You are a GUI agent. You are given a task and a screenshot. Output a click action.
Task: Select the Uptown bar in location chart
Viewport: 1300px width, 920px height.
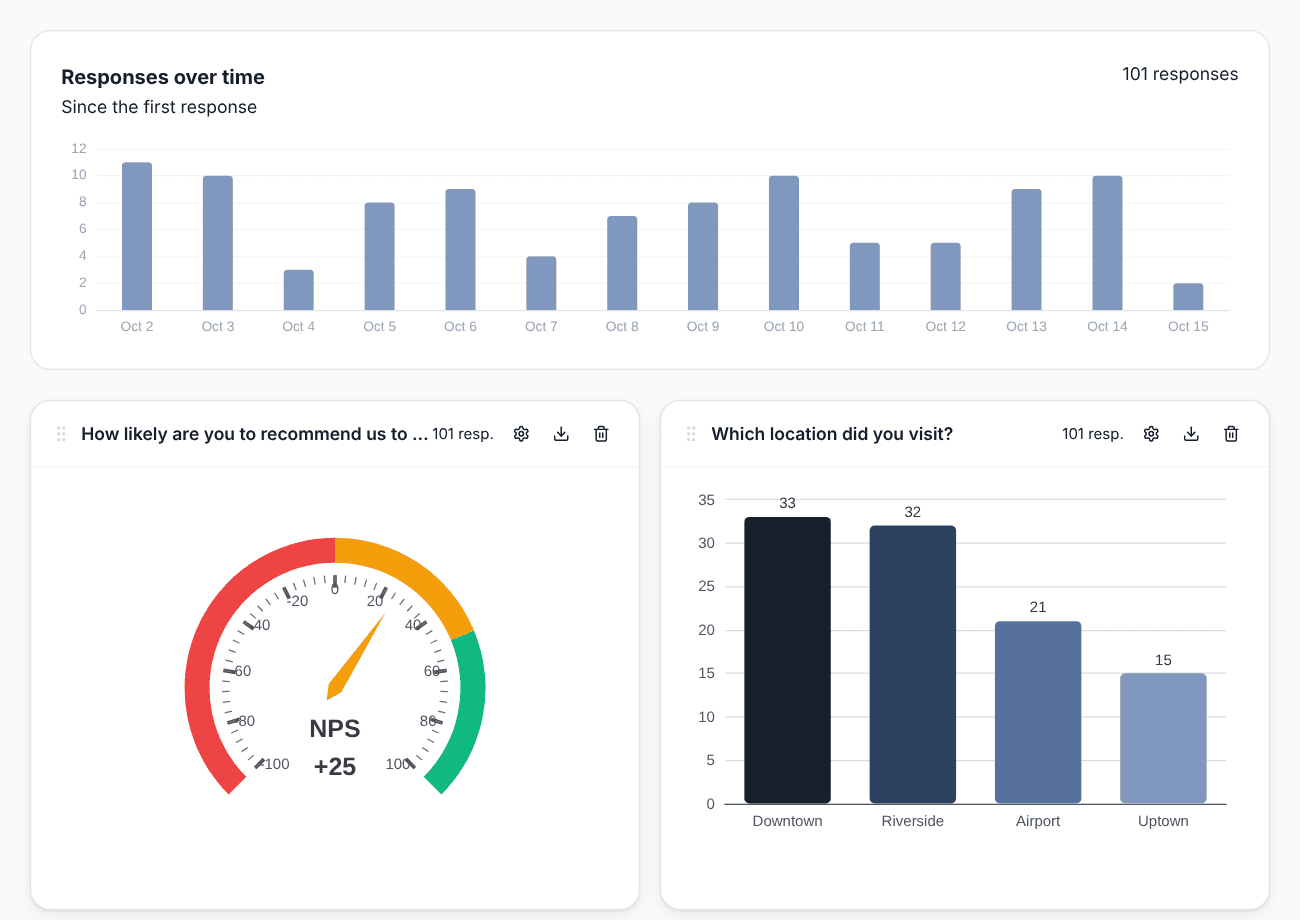1163,738
